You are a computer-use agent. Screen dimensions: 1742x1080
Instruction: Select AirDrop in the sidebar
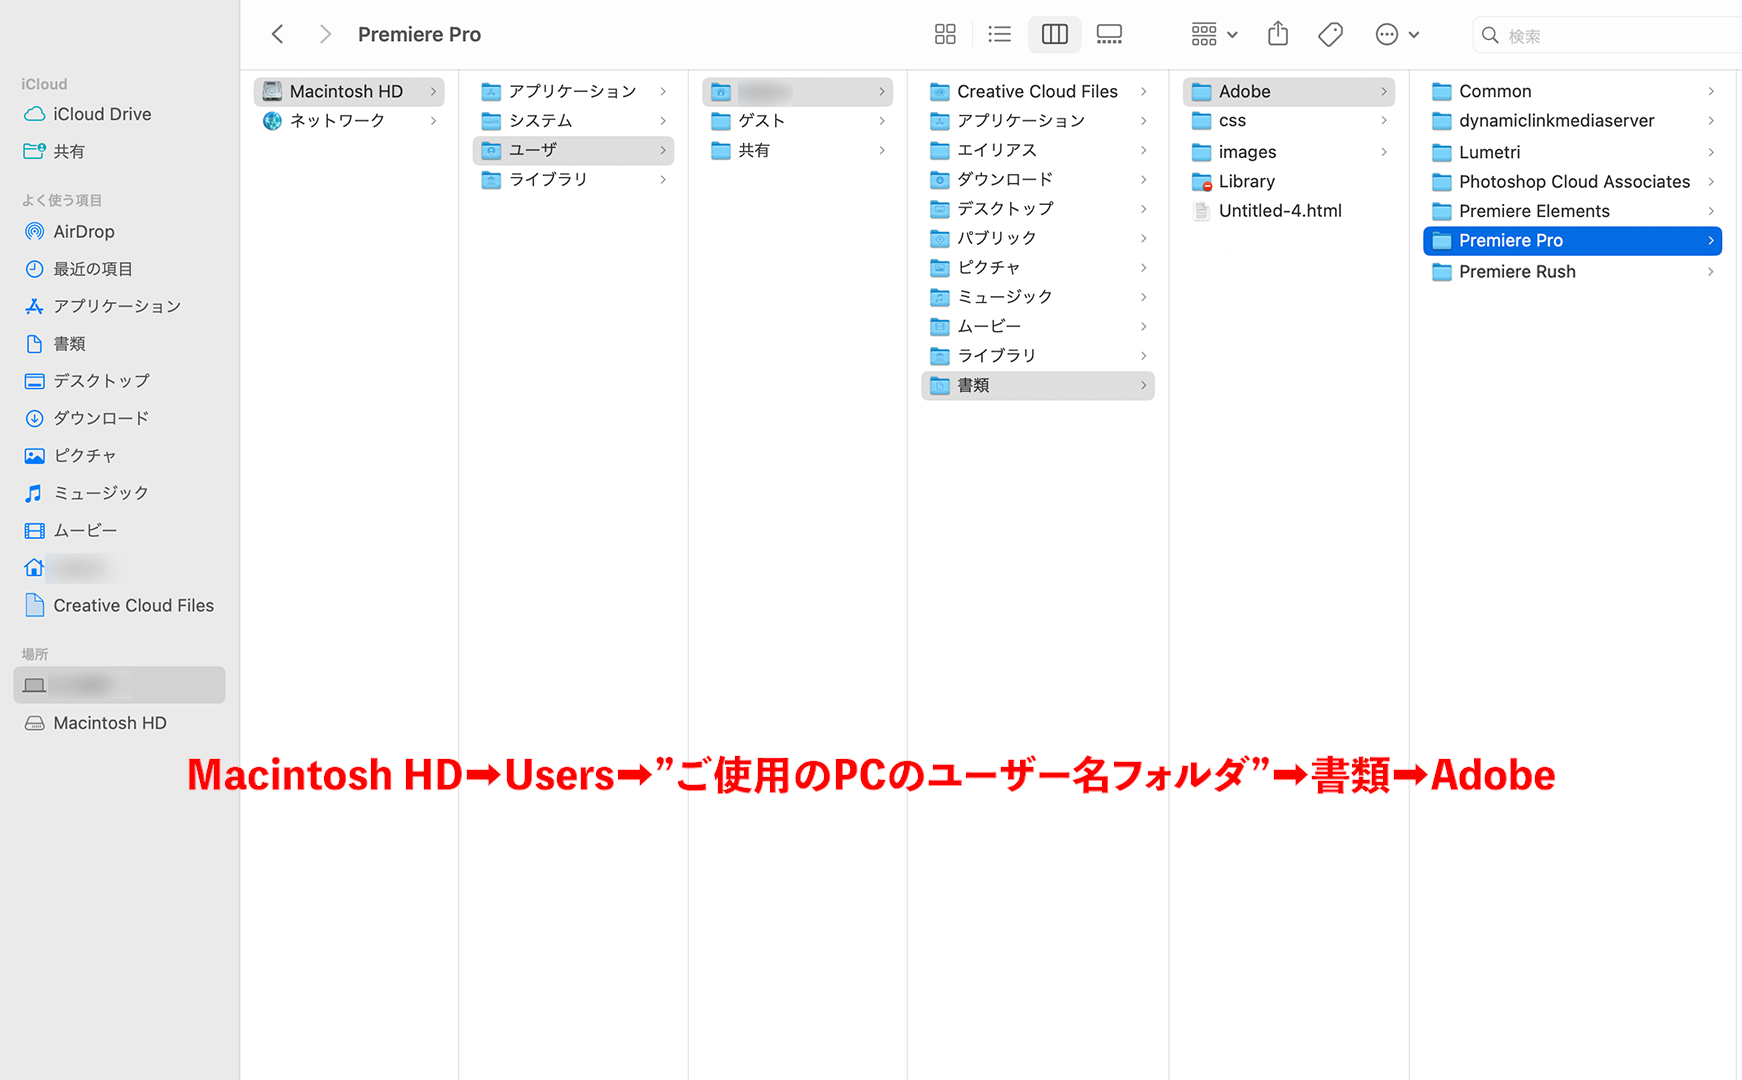[x=84, y=231]
